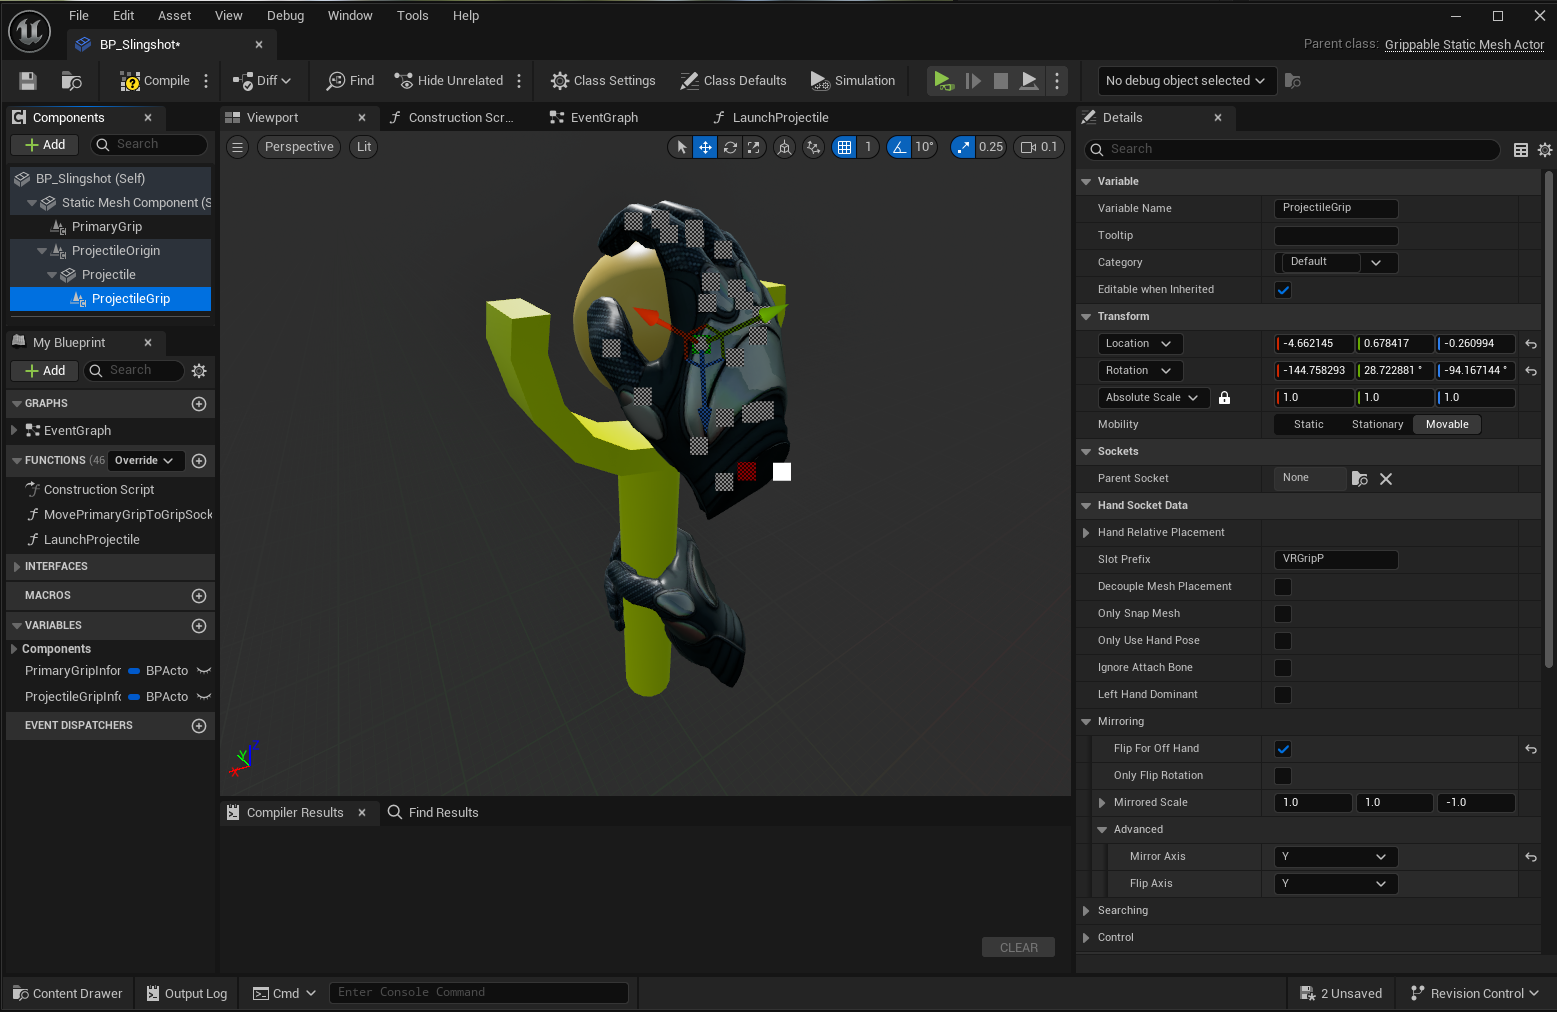Expand the Hand Relative Placement section
Image resolution: width=1557 pixels, height=1012 pixels.
(x=1086, y=533)
